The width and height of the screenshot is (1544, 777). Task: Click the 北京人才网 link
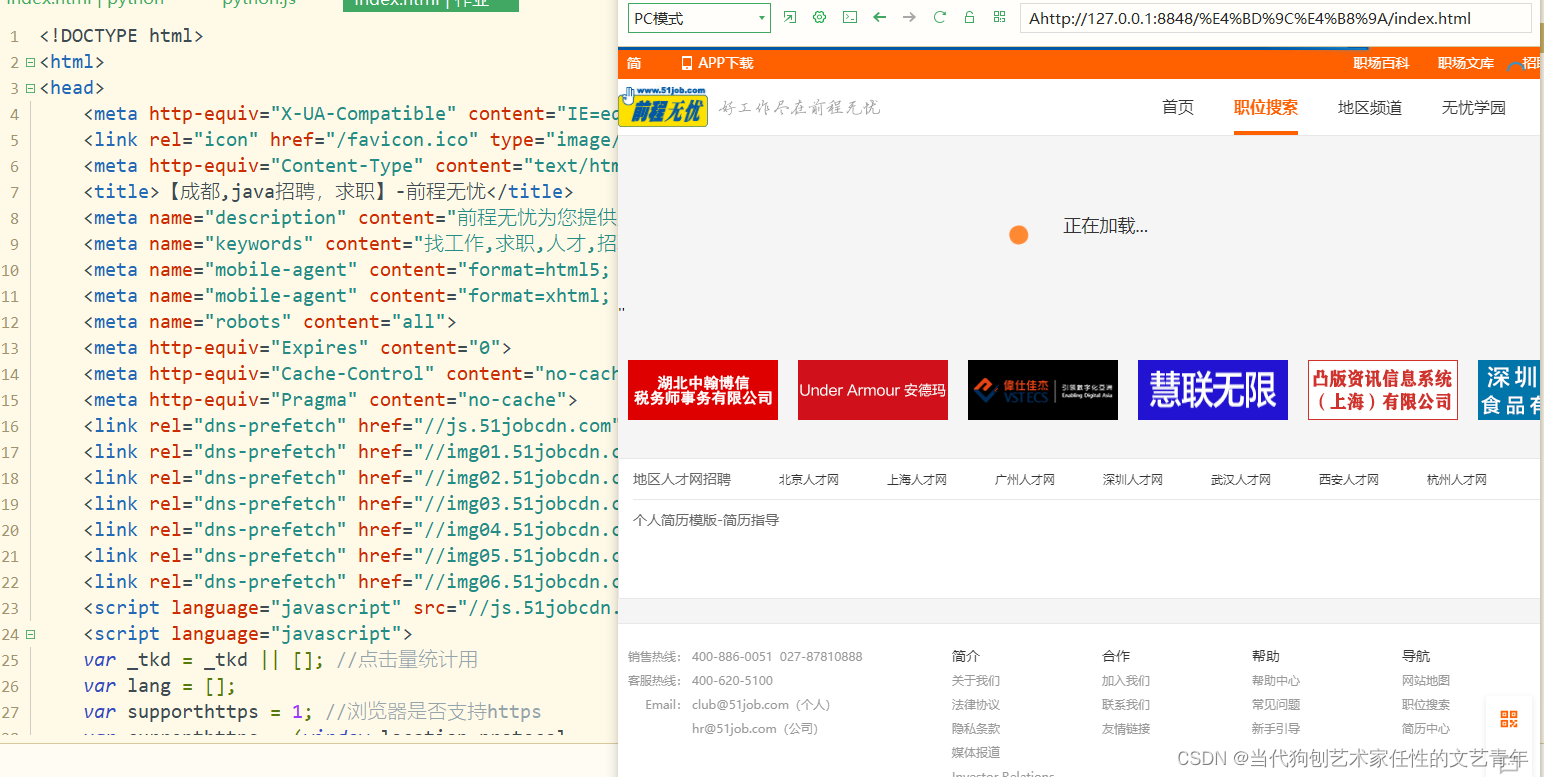point(809,480)
